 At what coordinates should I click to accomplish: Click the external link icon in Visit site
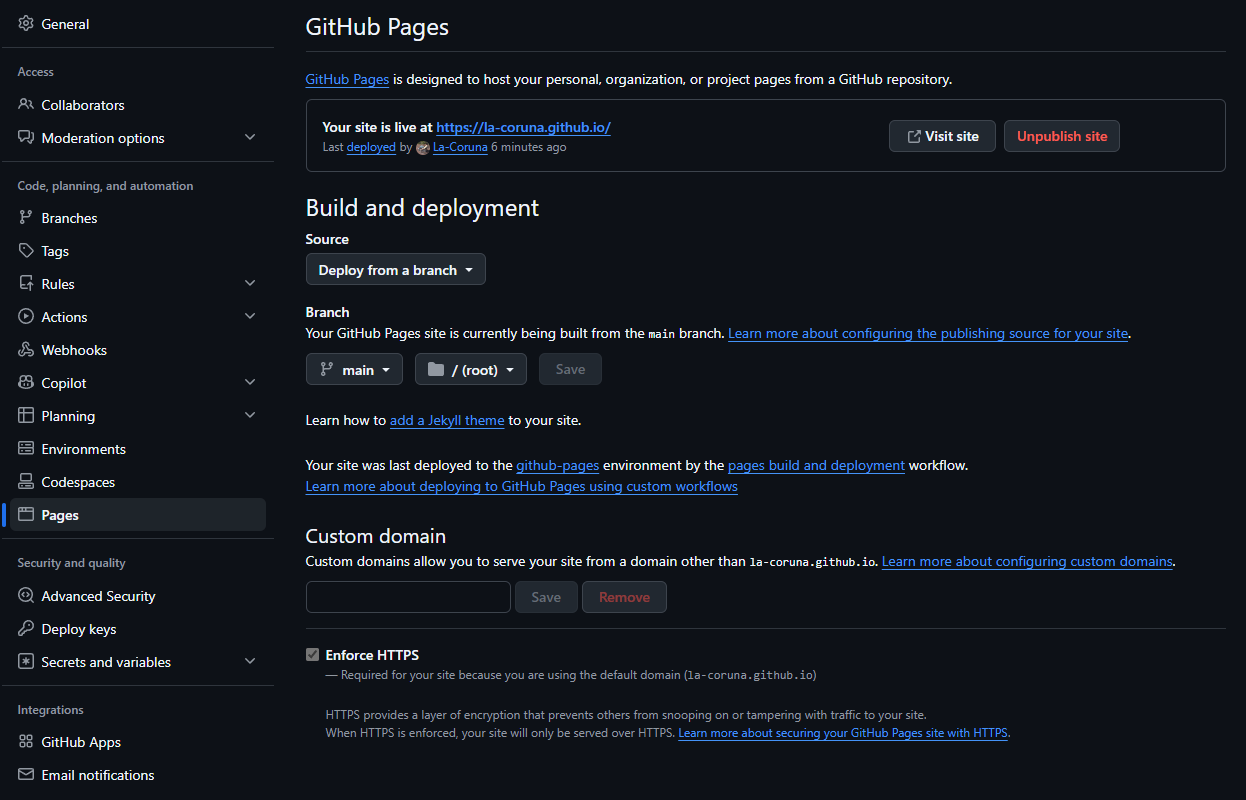click(x=914, y=136)
